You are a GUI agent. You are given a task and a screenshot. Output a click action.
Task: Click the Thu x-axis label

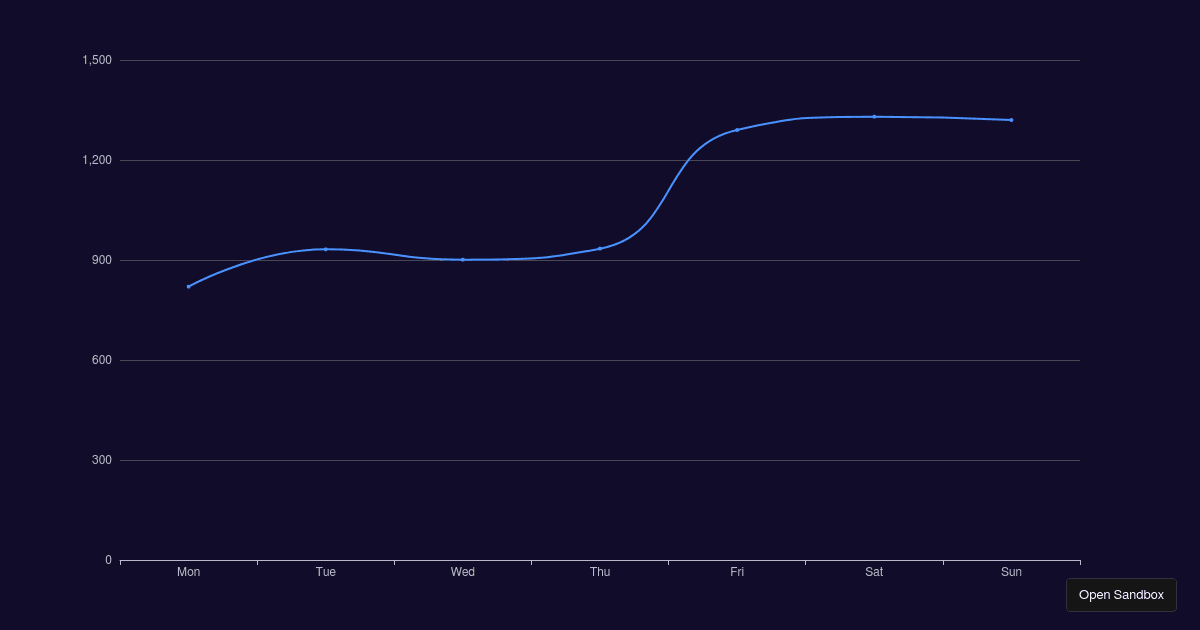pos(600,572)
